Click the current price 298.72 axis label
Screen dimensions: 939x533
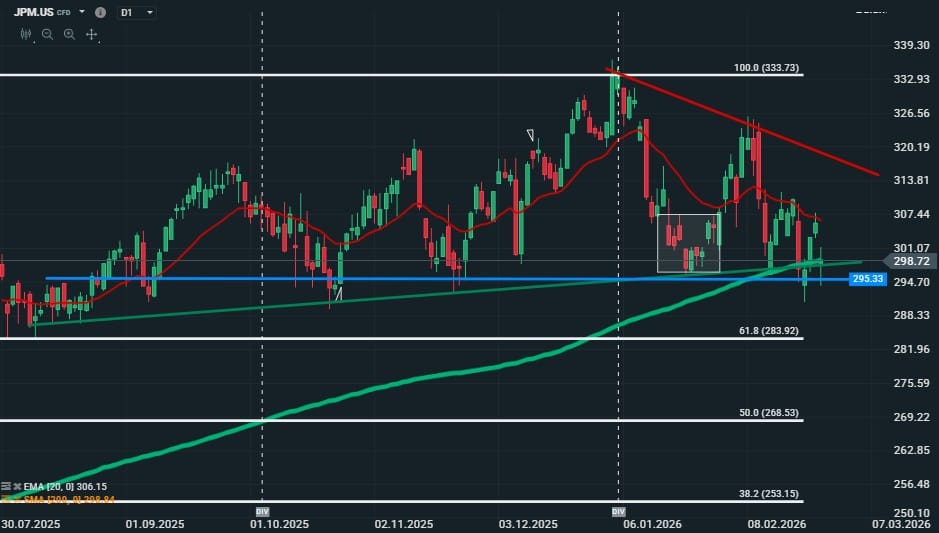[908, 260]
